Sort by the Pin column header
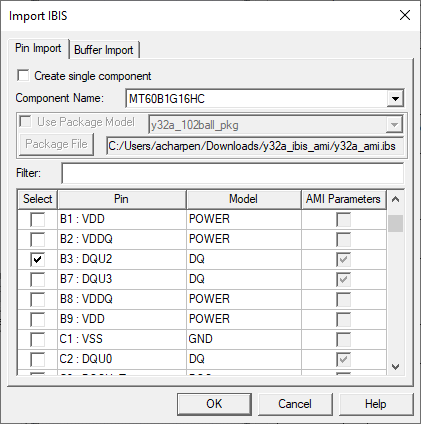 121,199
